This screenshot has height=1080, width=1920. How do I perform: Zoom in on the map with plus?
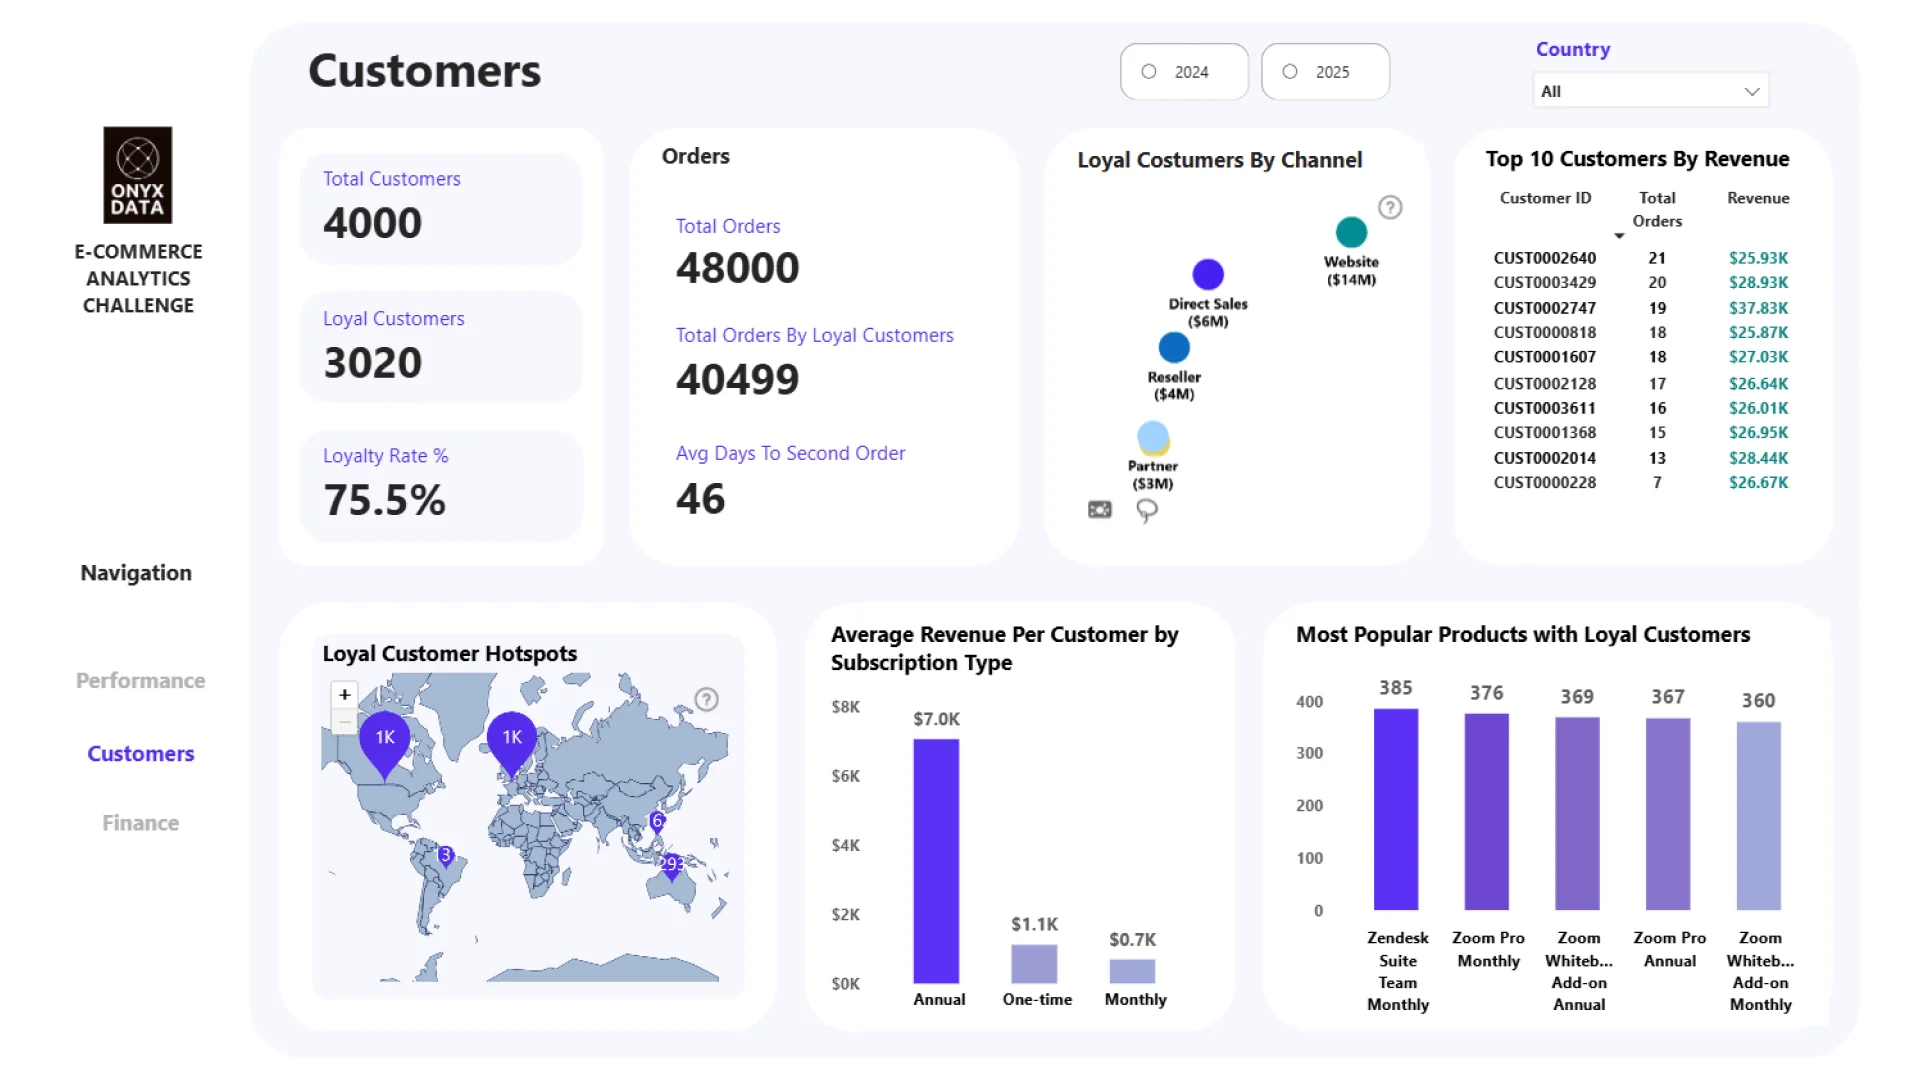click(x=344, y=694)
